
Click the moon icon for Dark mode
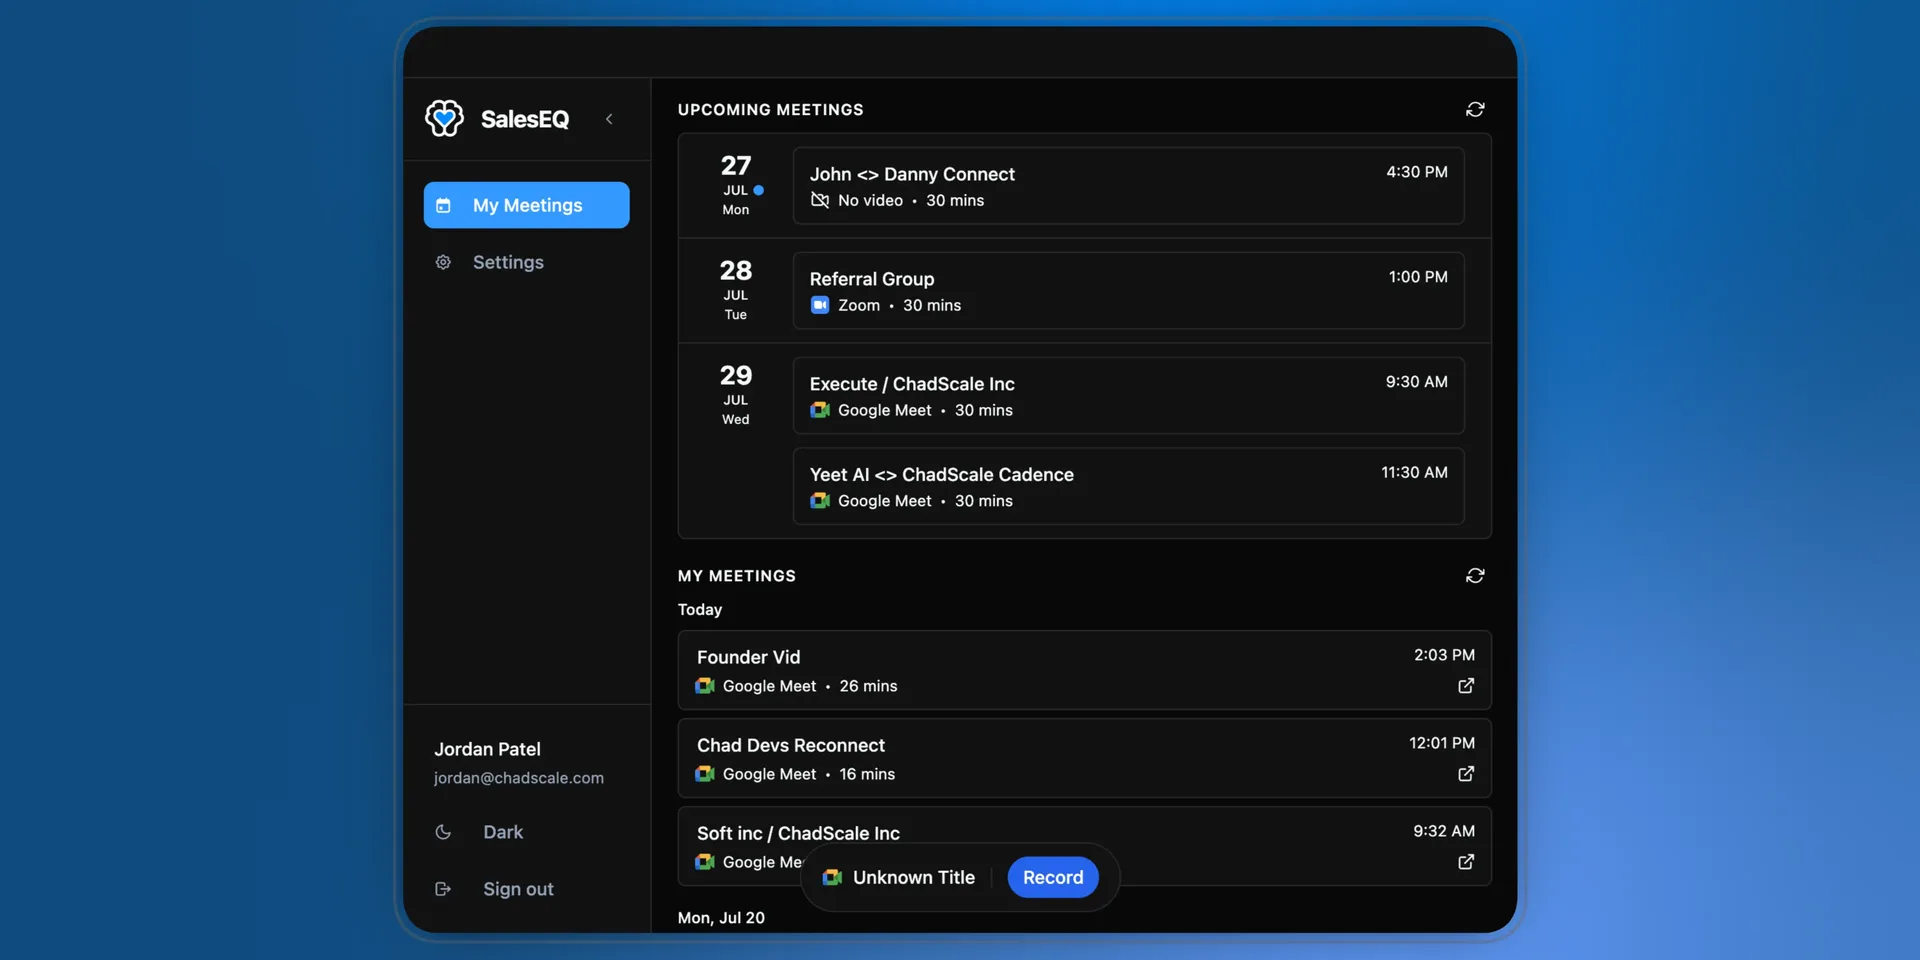(443, 832)
